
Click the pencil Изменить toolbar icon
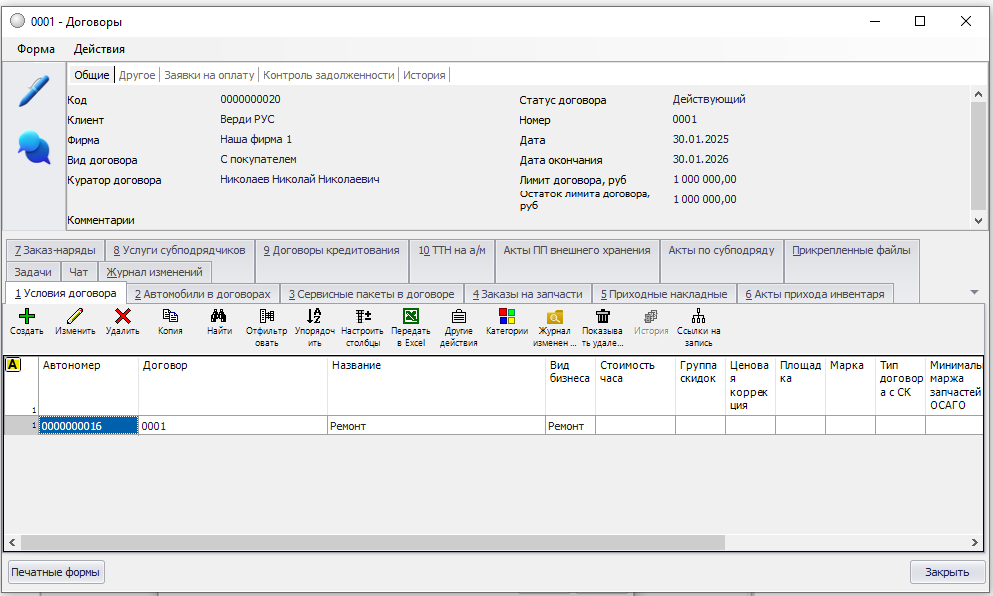[75, 317]
